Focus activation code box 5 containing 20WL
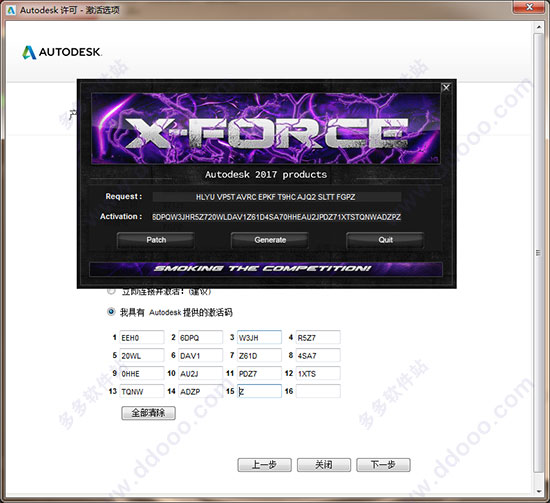The width and height of the screenshot is (550, 503). (x=142, y=355)
